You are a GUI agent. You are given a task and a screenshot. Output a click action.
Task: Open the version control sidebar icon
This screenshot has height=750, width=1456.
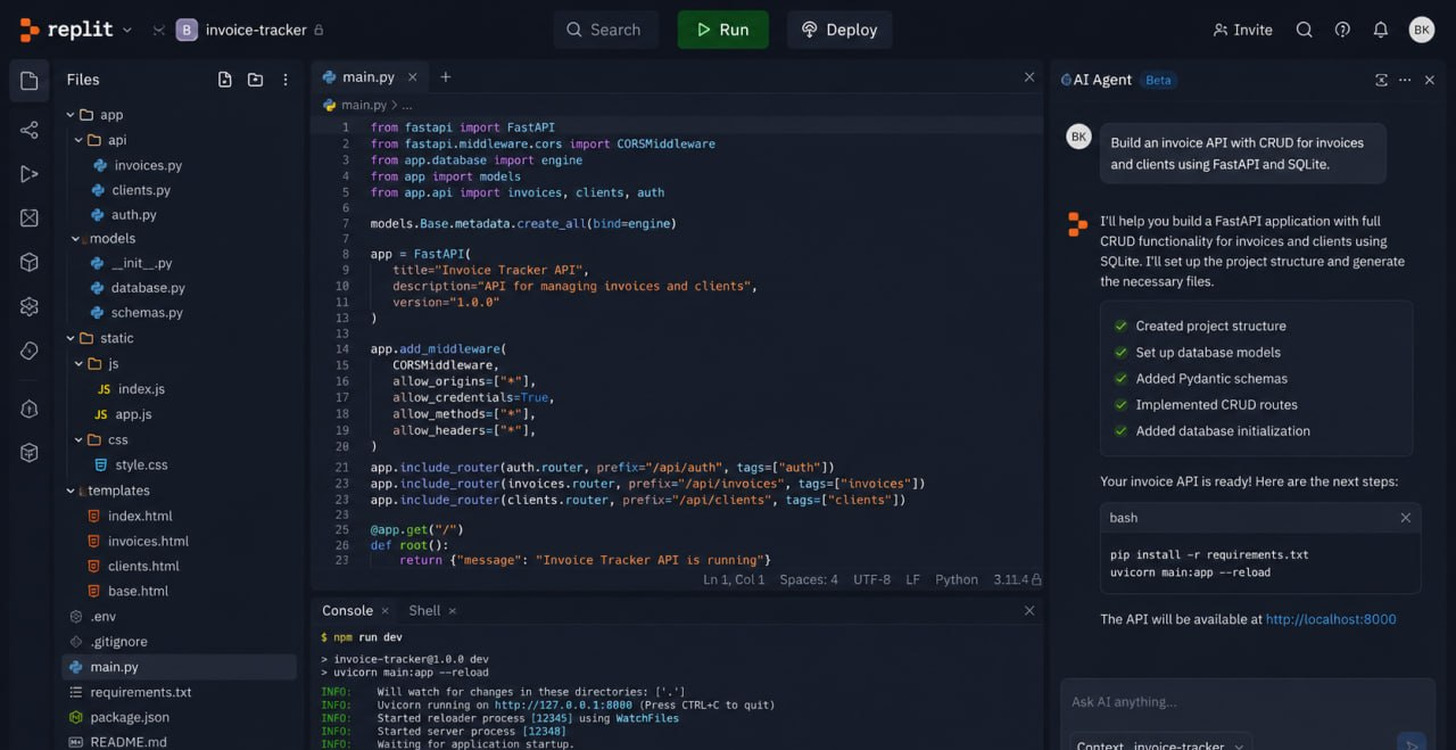(x=29, y=130)
